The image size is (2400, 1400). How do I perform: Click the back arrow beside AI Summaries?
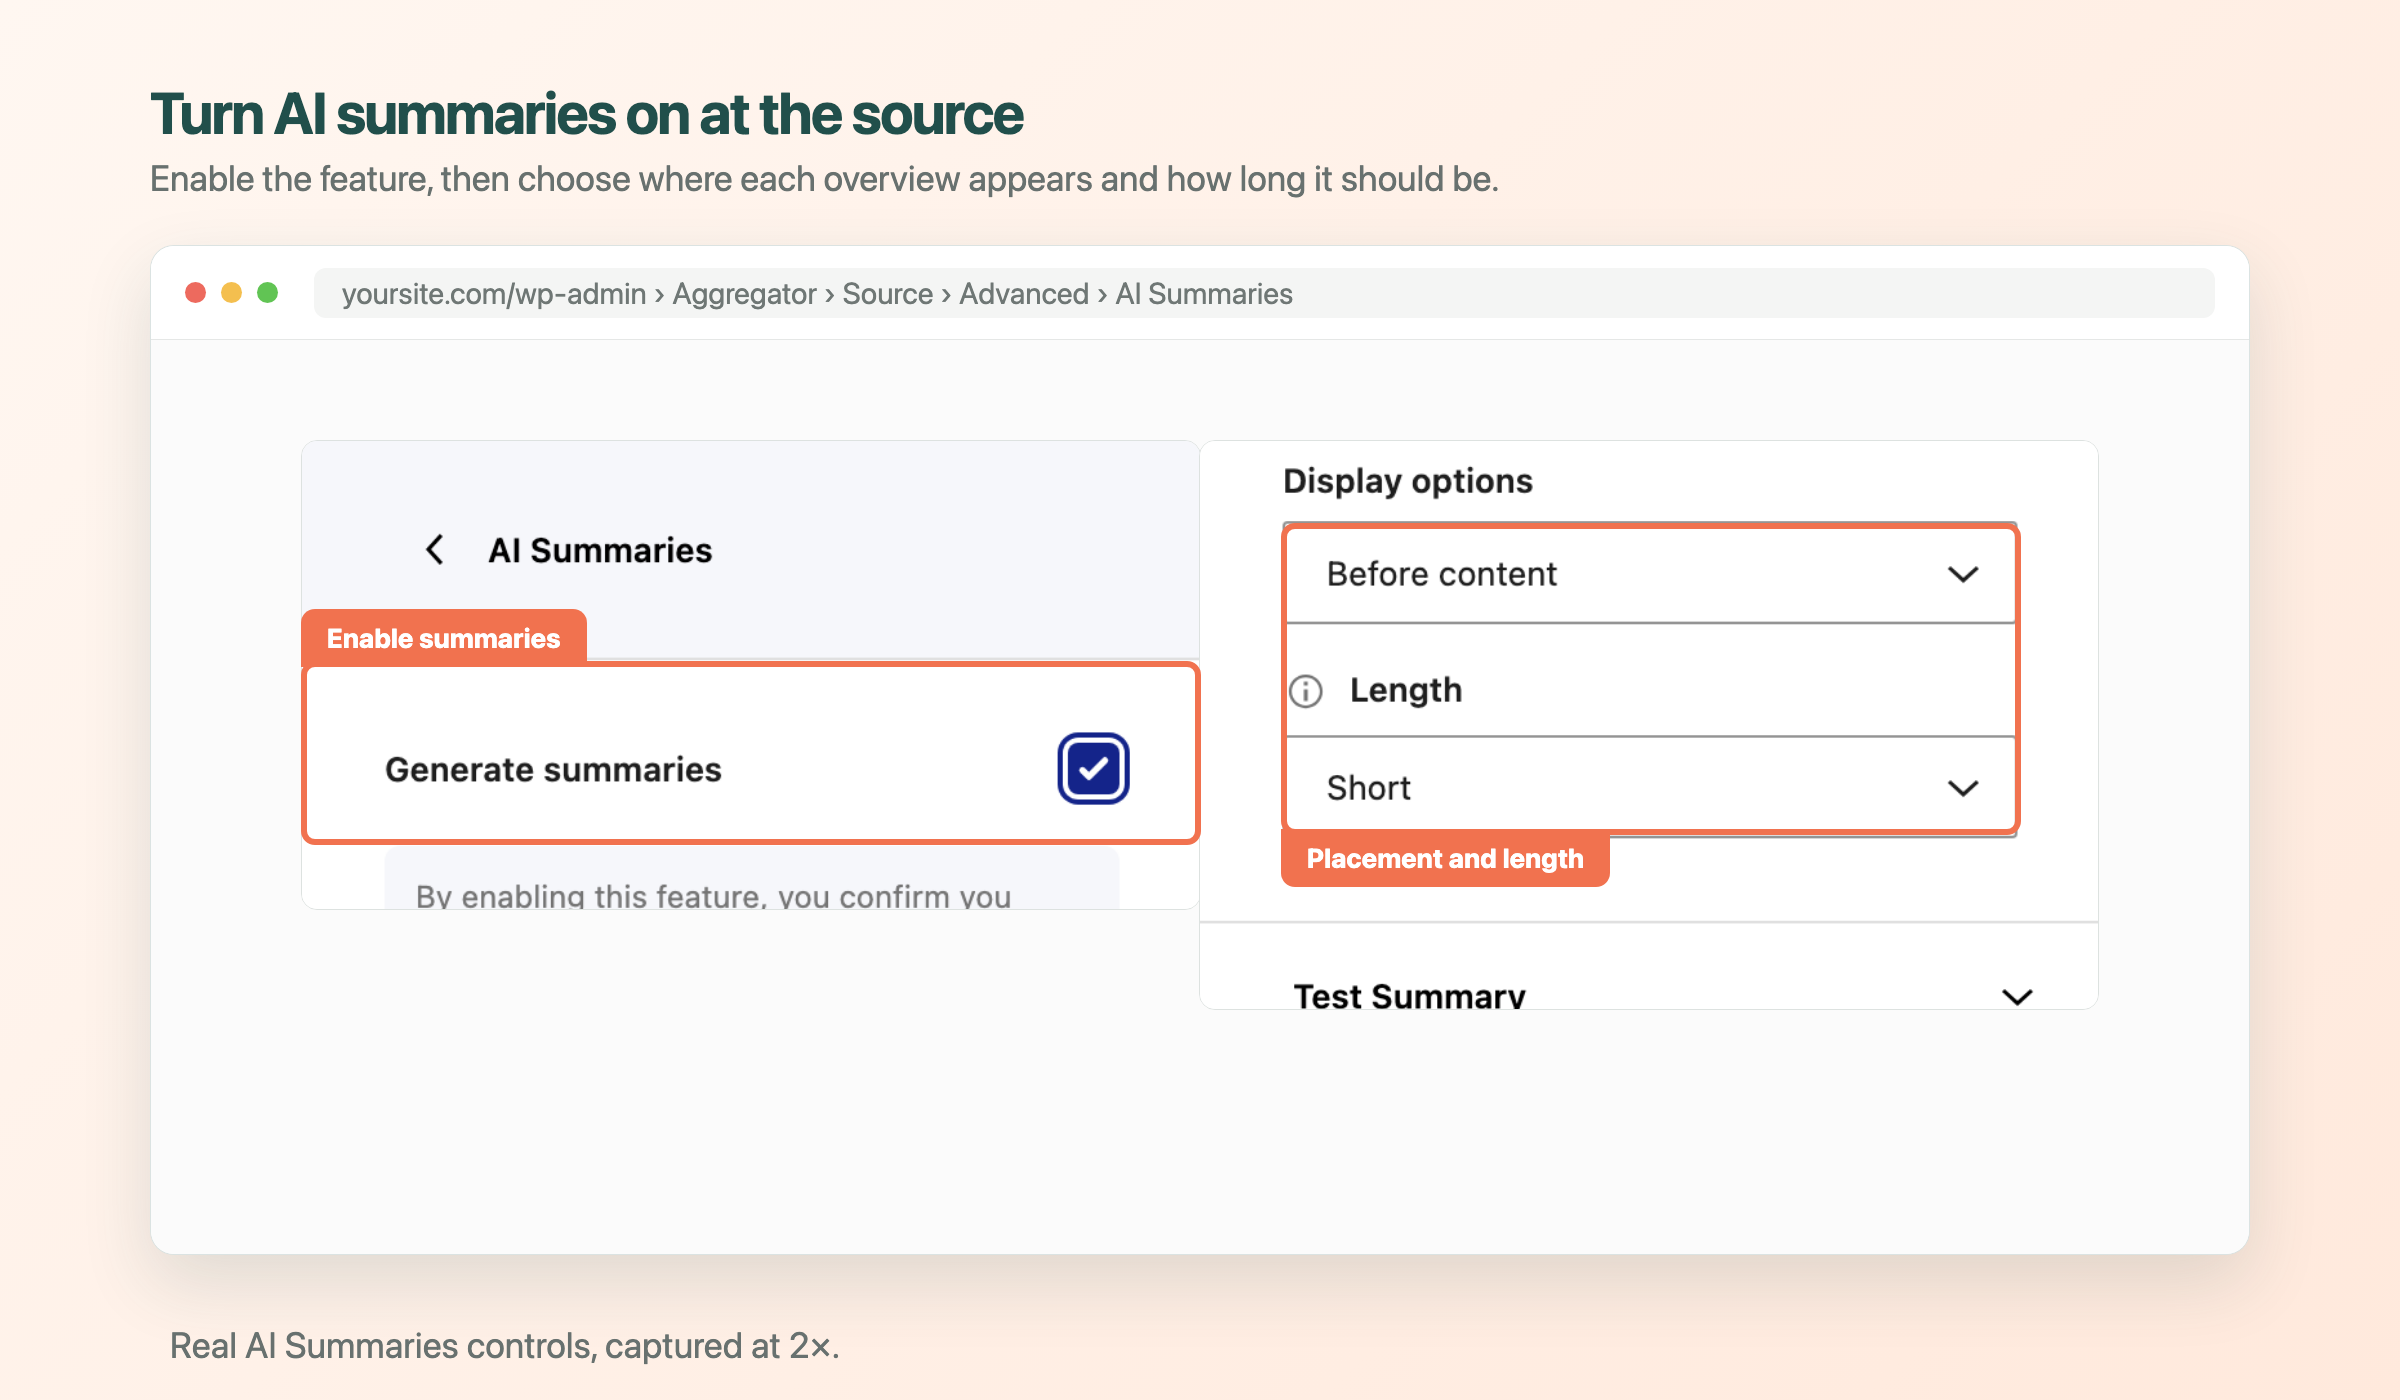pos(435,549)
